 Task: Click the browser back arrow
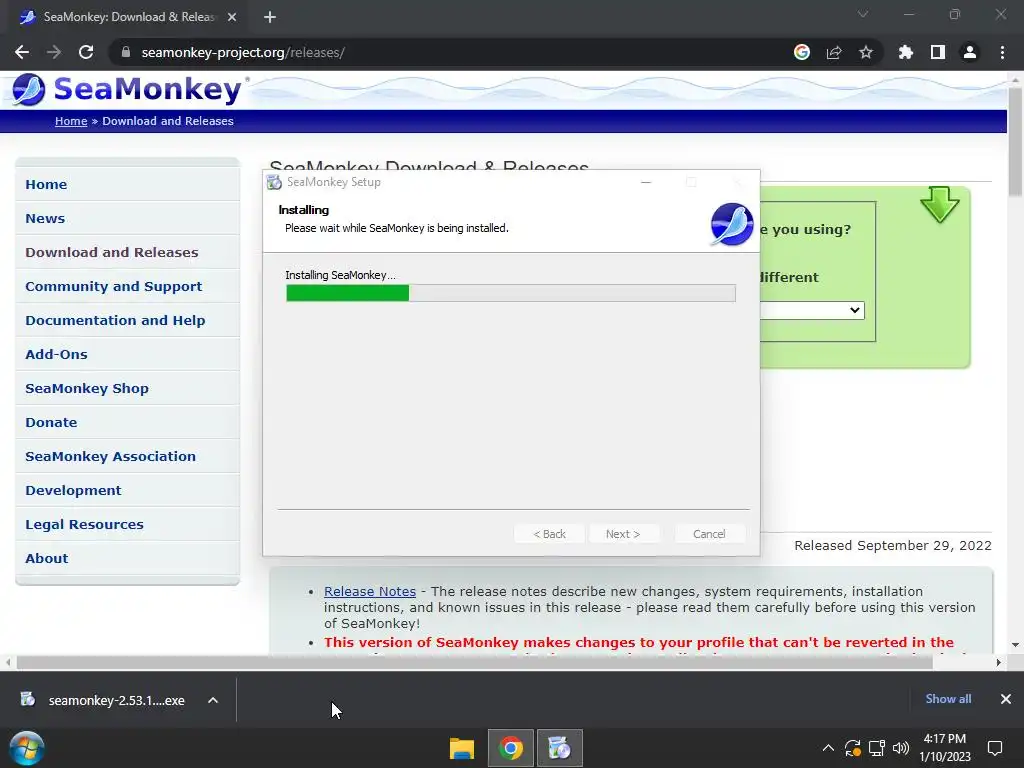pyautogui.click(x=22, y=52)
